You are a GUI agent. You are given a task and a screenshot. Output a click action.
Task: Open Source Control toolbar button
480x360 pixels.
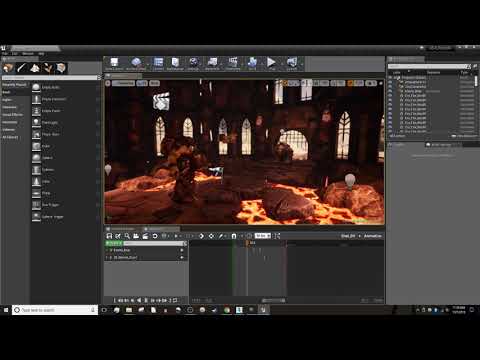point(136,64)
